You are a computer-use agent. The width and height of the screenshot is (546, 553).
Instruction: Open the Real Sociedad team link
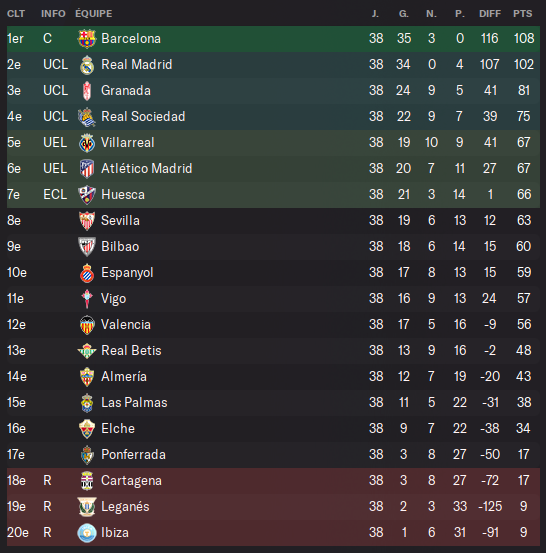143,117
